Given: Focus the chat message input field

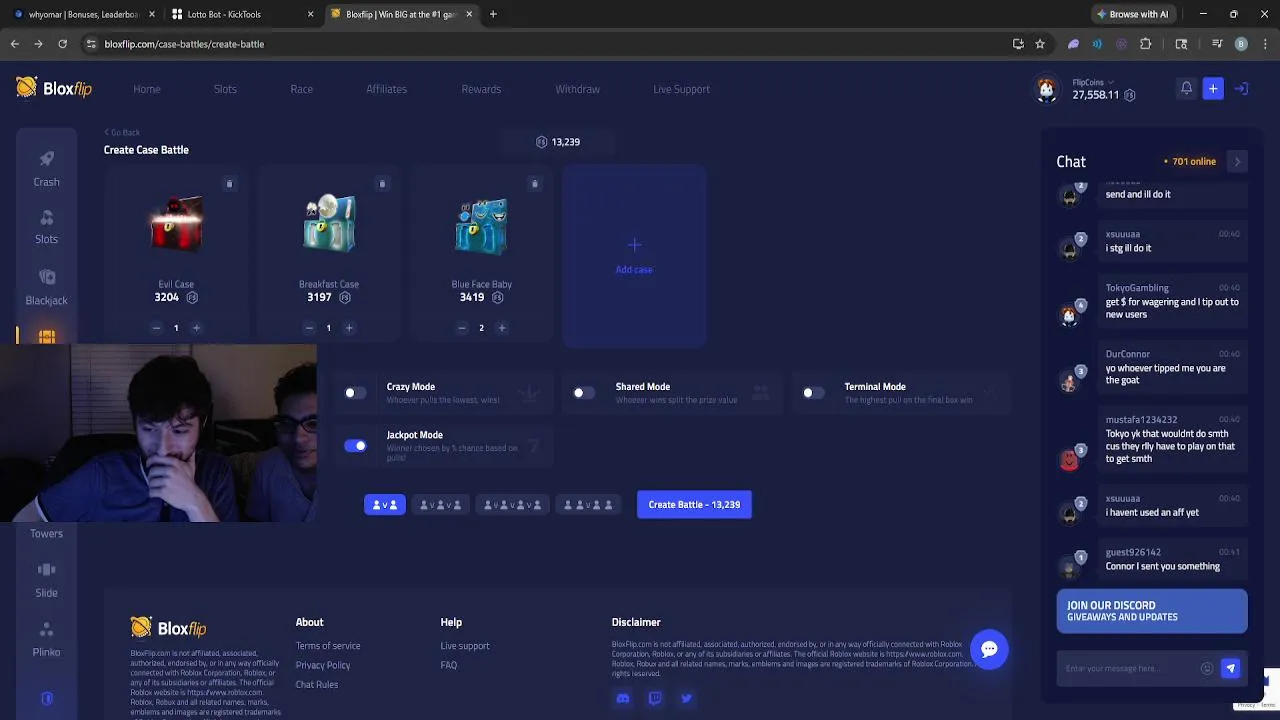Looking at the screenshot, I should [x=1128, y=668].
